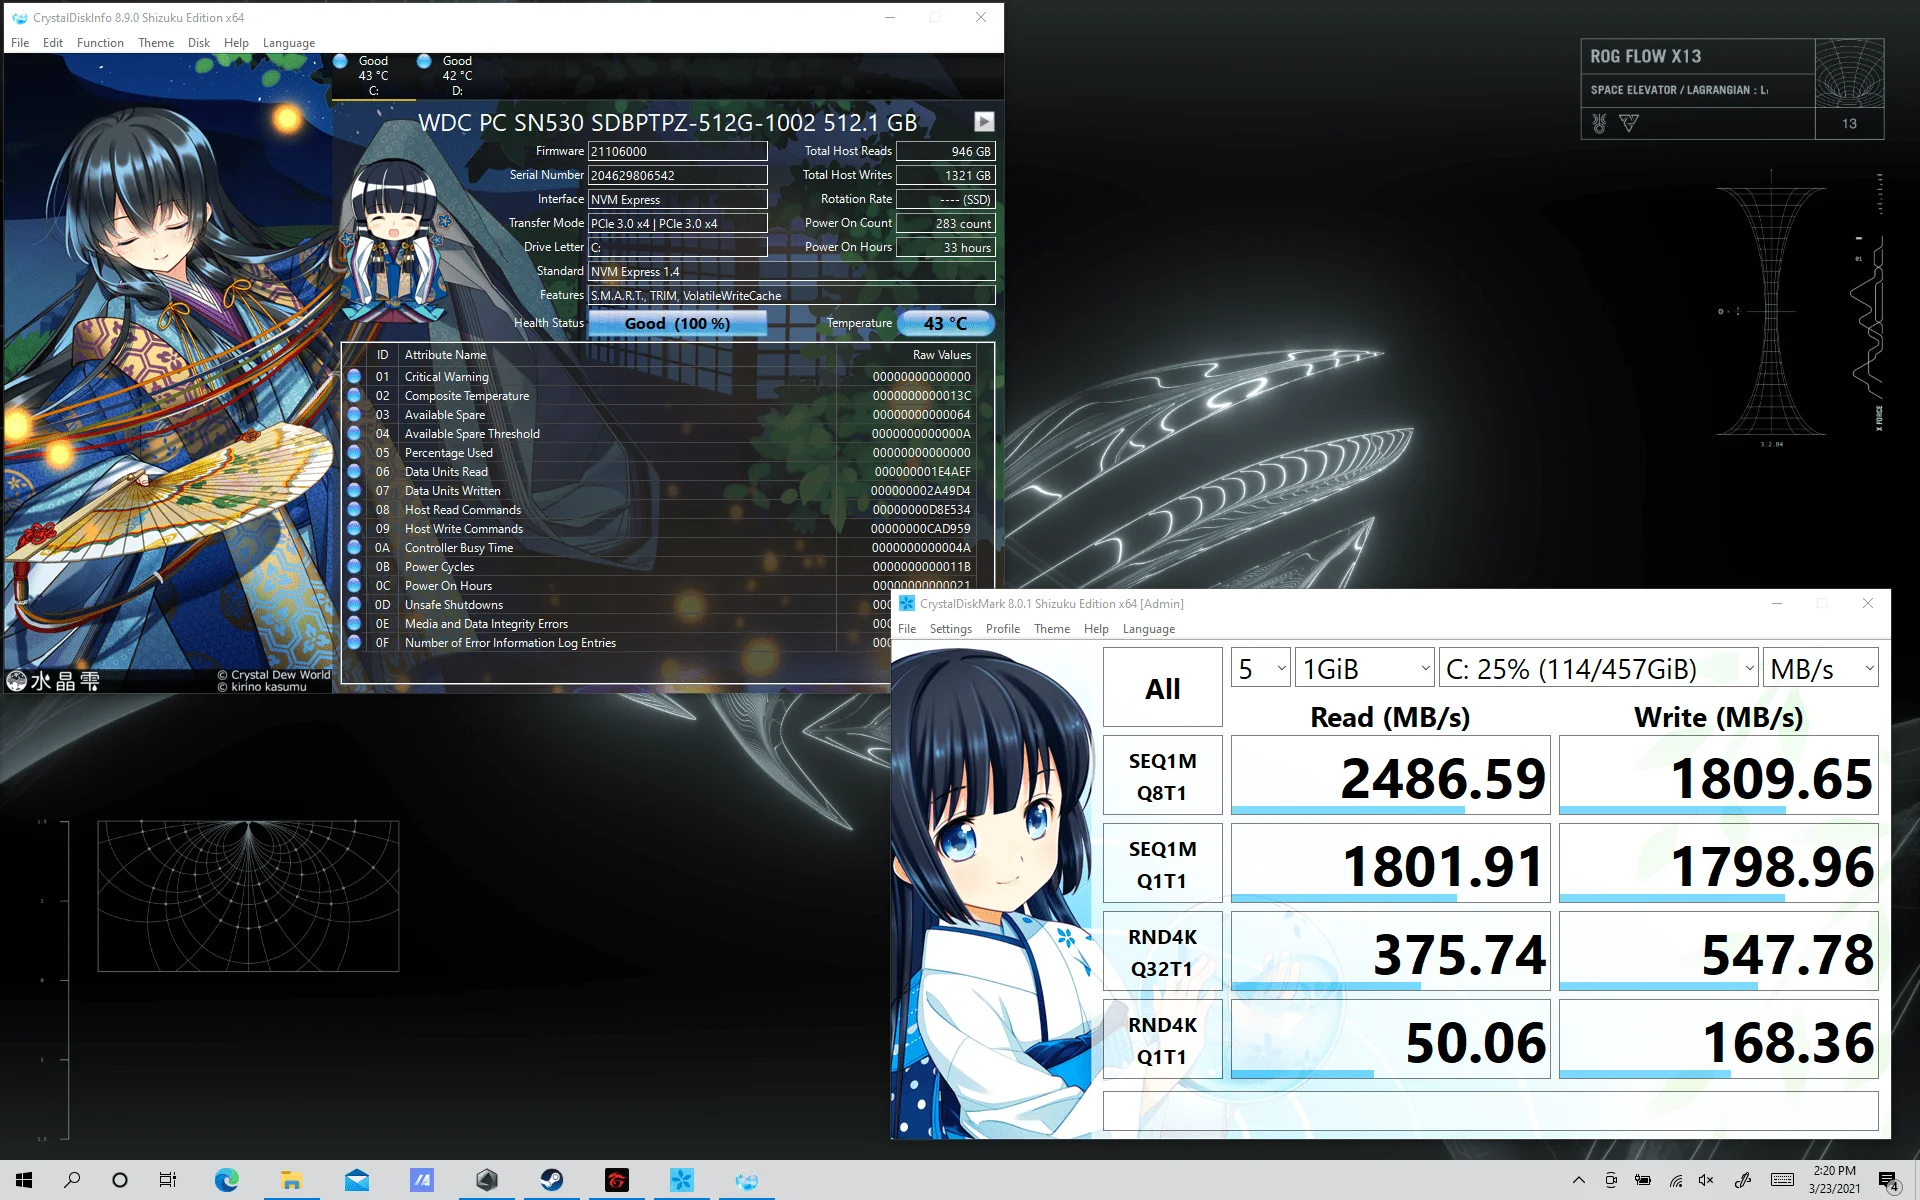The image size is (1920, 1200).
Task: Open CrystalDiskInfo Function menu
Action: tap(100, 43)
